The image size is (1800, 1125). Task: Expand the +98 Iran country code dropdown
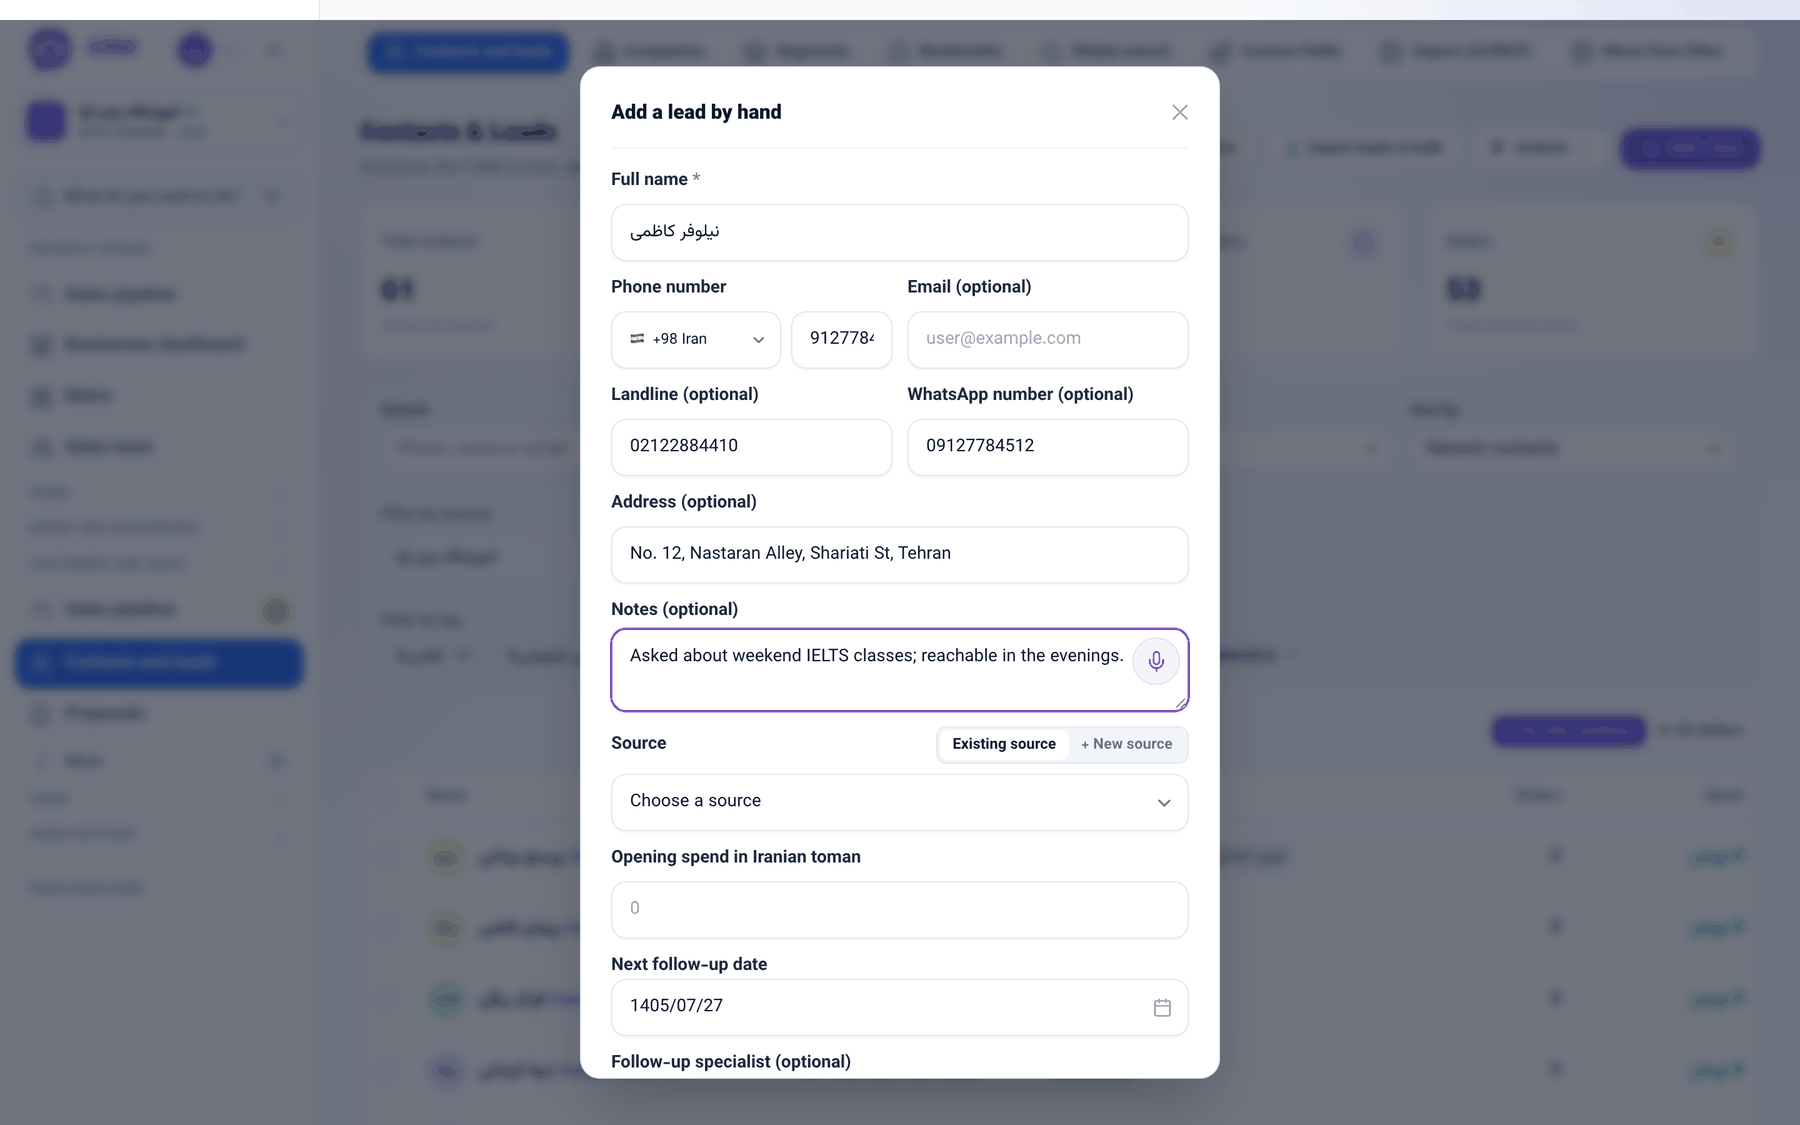(696, 340)
